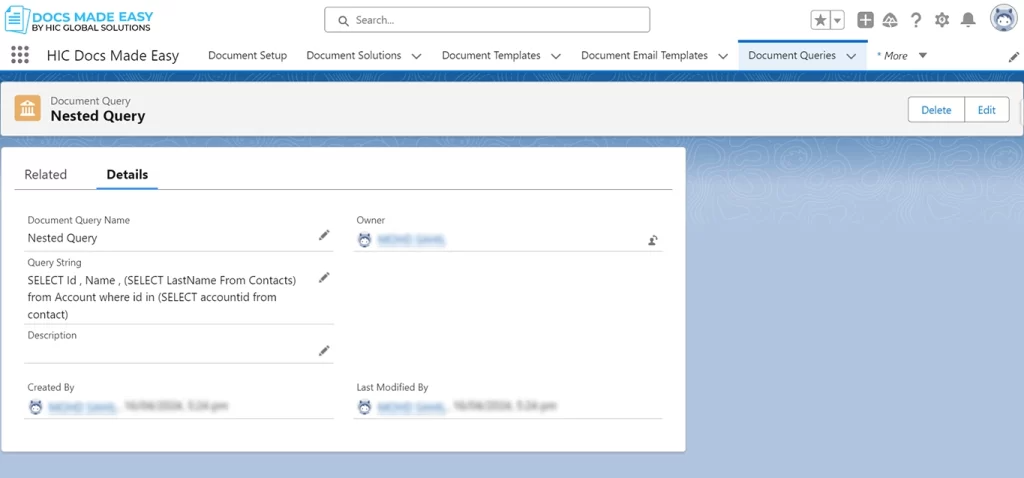Edit the Description field pencil

click(x=324, y=351)
